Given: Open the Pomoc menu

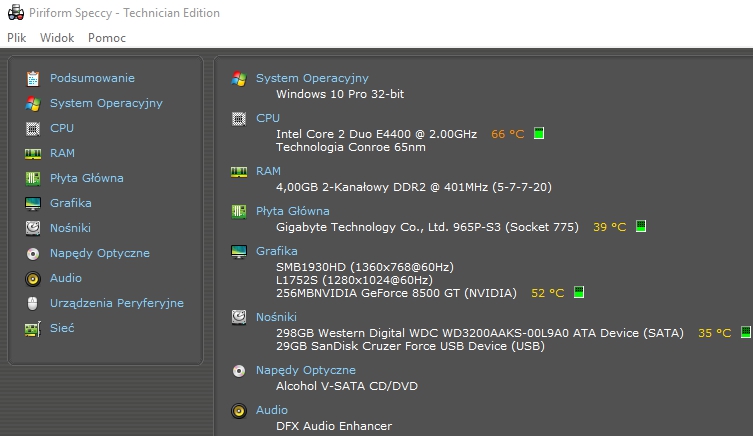Looking at the screenshot, I should pyautogui.click(x=107, y=38).
